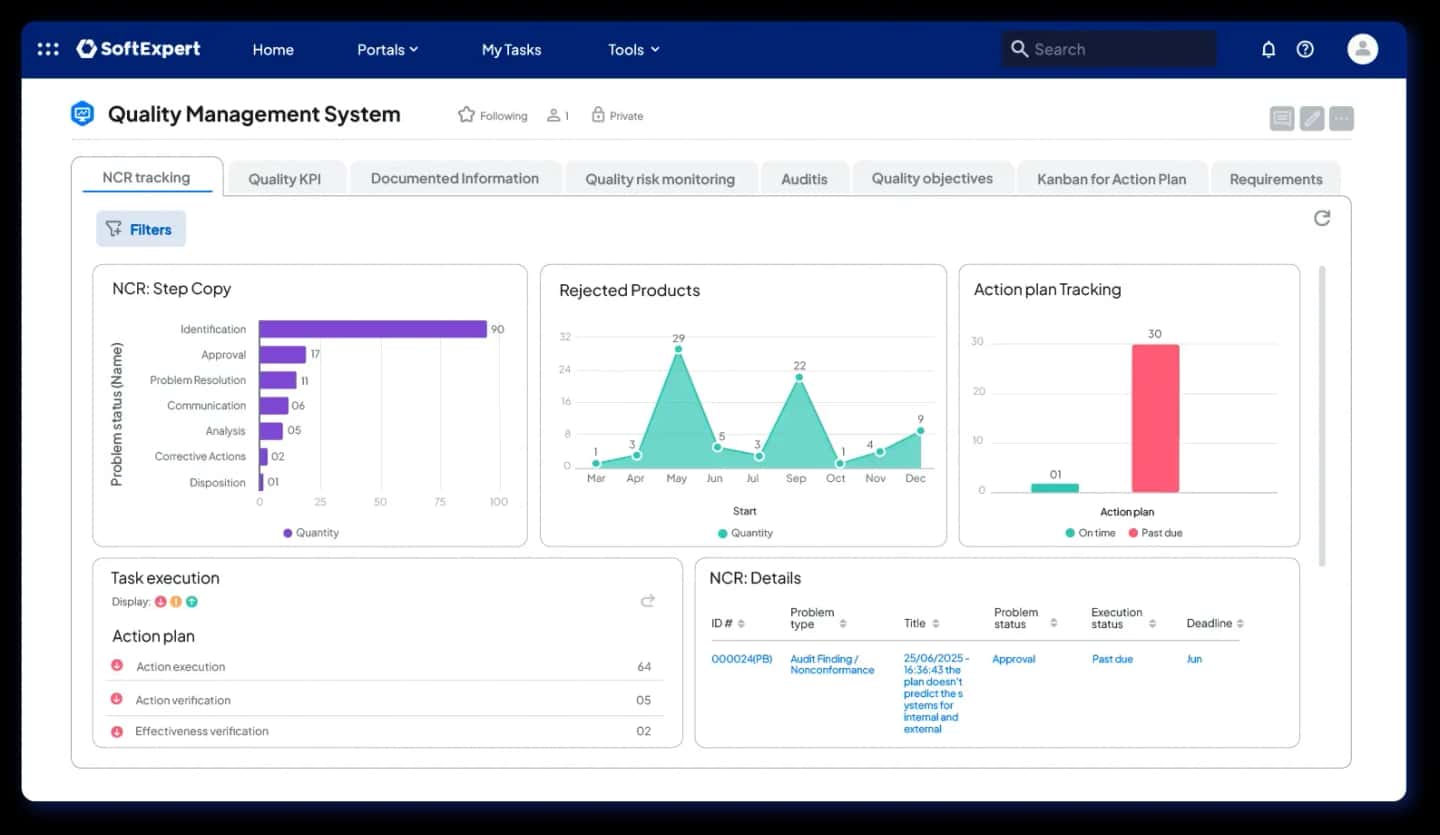Image resolution: width=1440 pixels, height=835 pixels.
Task: Open NCR record 000024(PB) link
Action: (741, 659)
